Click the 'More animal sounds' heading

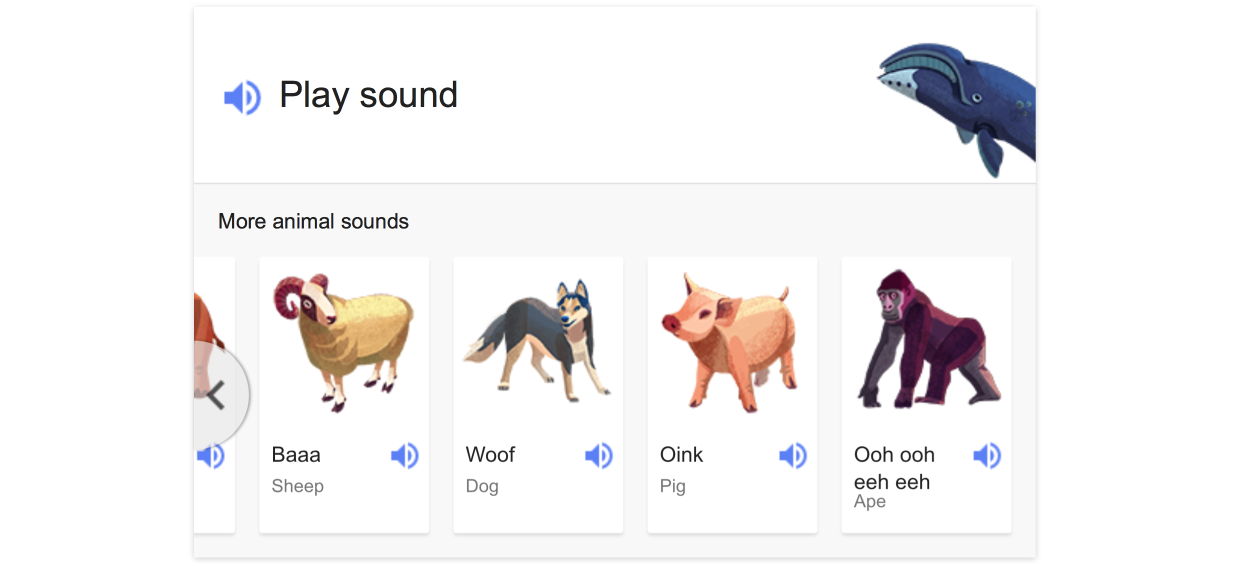coord(313,221)
